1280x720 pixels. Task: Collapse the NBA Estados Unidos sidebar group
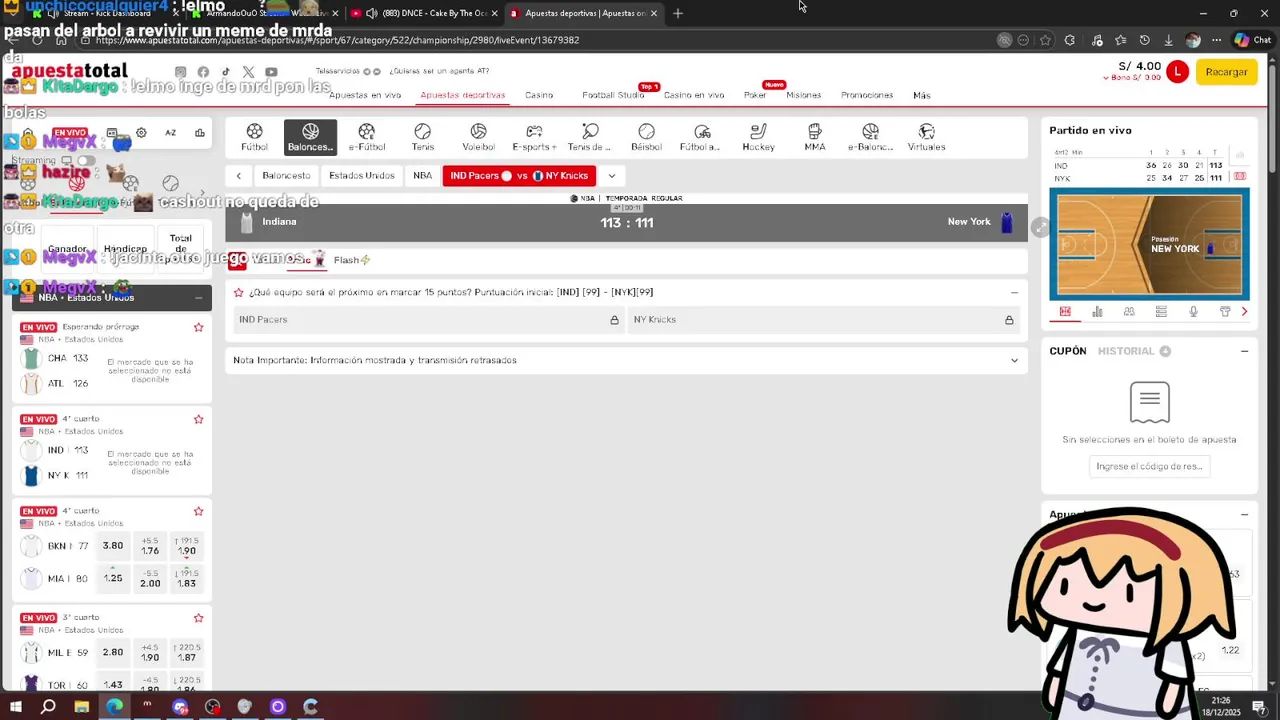(x=198, y=297)
